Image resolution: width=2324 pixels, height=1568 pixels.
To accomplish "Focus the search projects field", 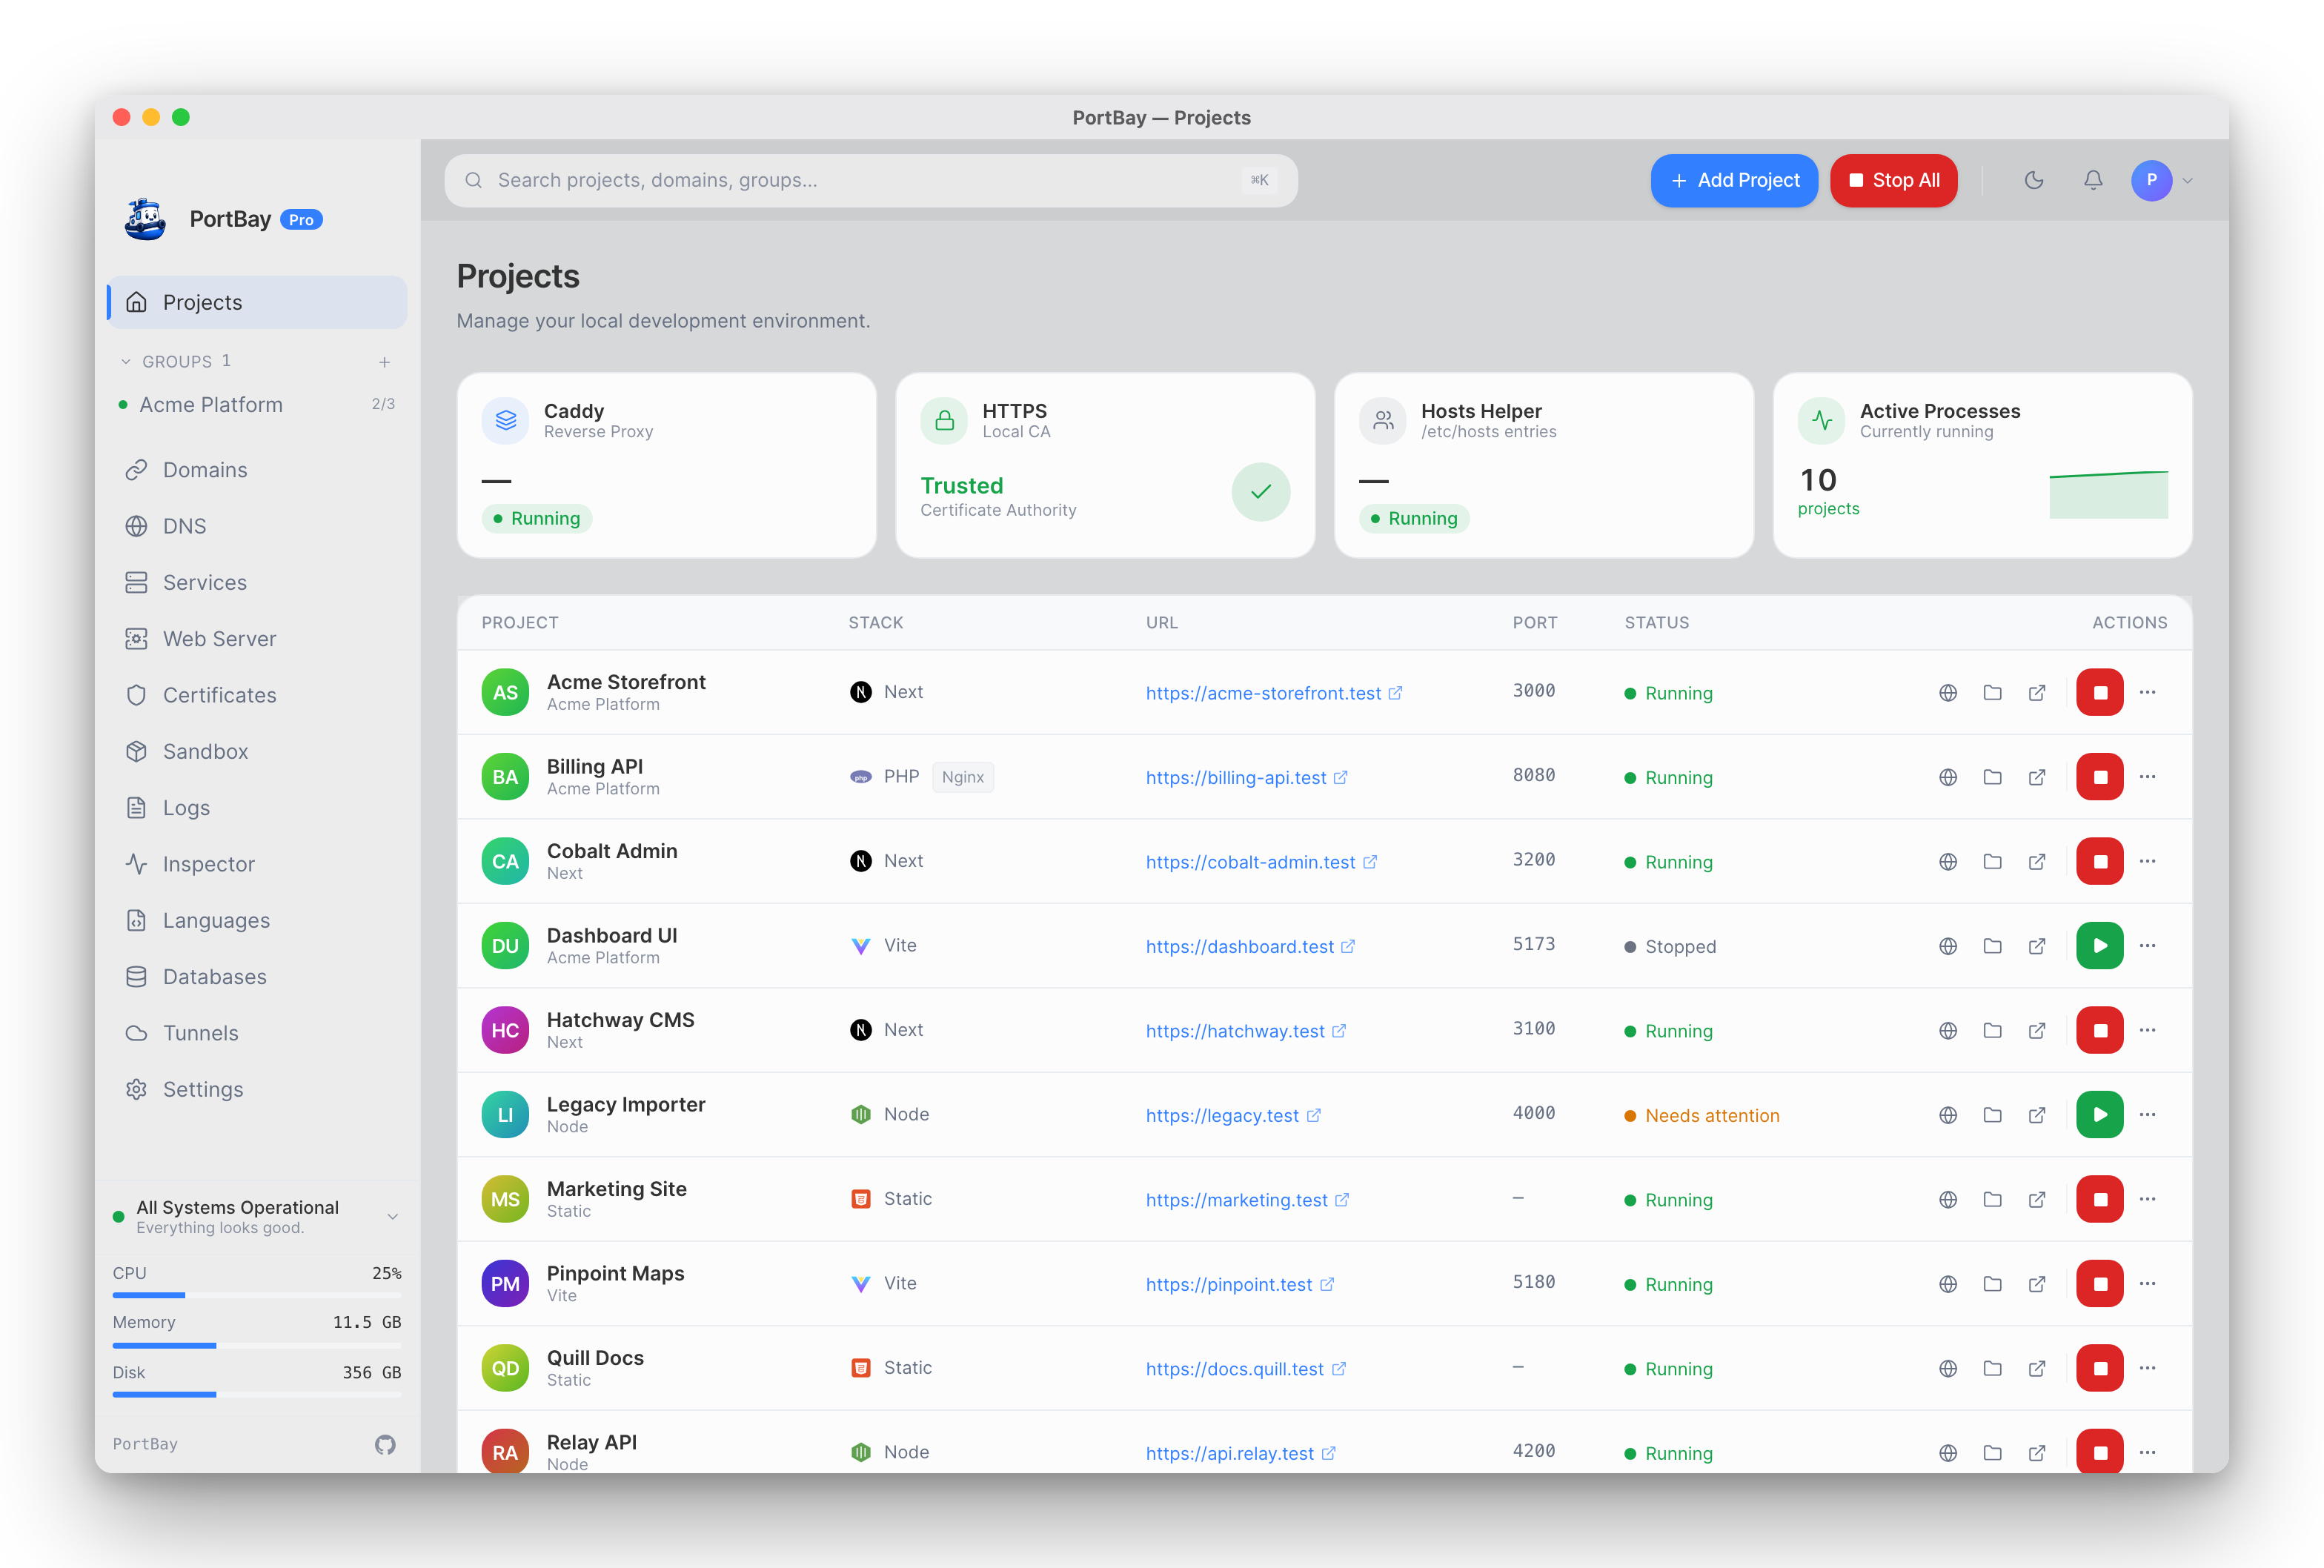I will click(871, 180).
